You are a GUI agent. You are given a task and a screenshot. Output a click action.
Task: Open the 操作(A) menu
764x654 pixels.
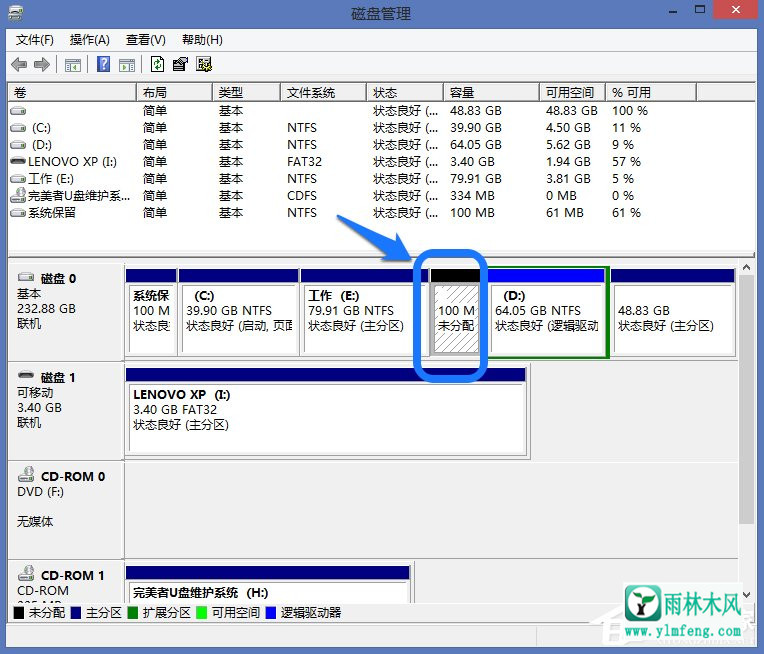tap(90, 40)
